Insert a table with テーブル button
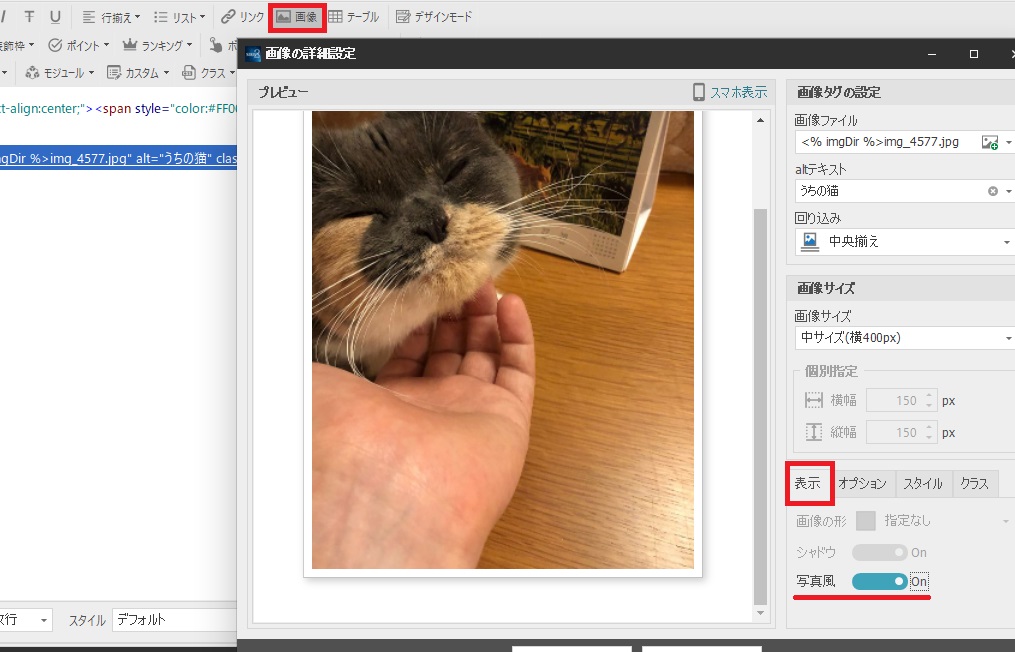The height and width of the screenshot is (652, 1015). coord(353,17)
